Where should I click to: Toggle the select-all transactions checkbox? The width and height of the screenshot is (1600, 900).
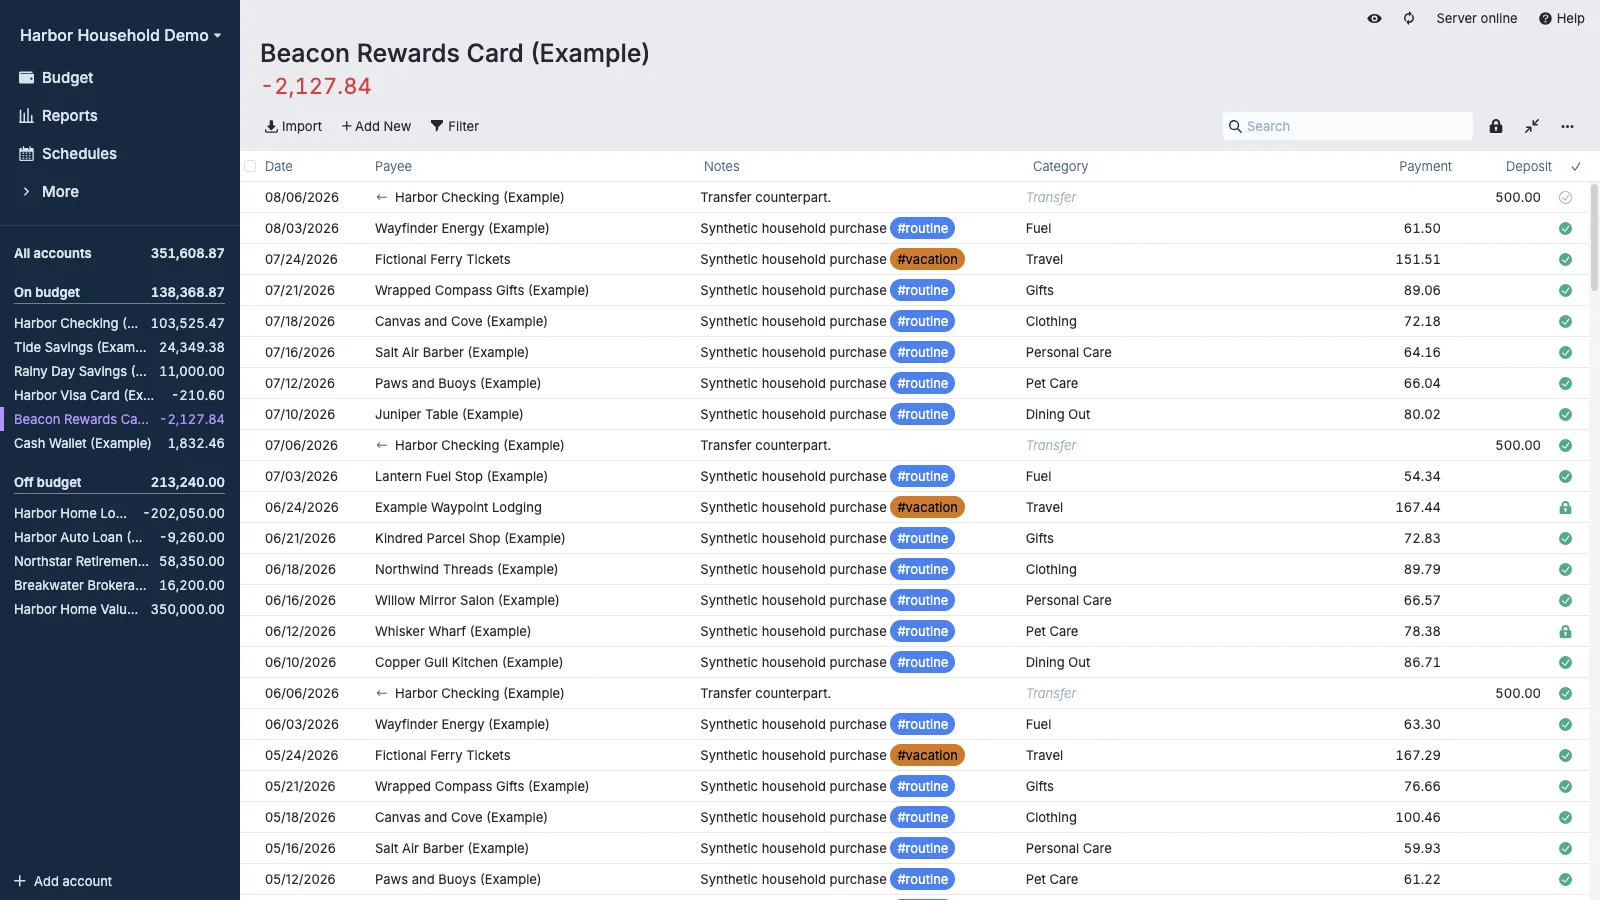[x=250, y=166]
